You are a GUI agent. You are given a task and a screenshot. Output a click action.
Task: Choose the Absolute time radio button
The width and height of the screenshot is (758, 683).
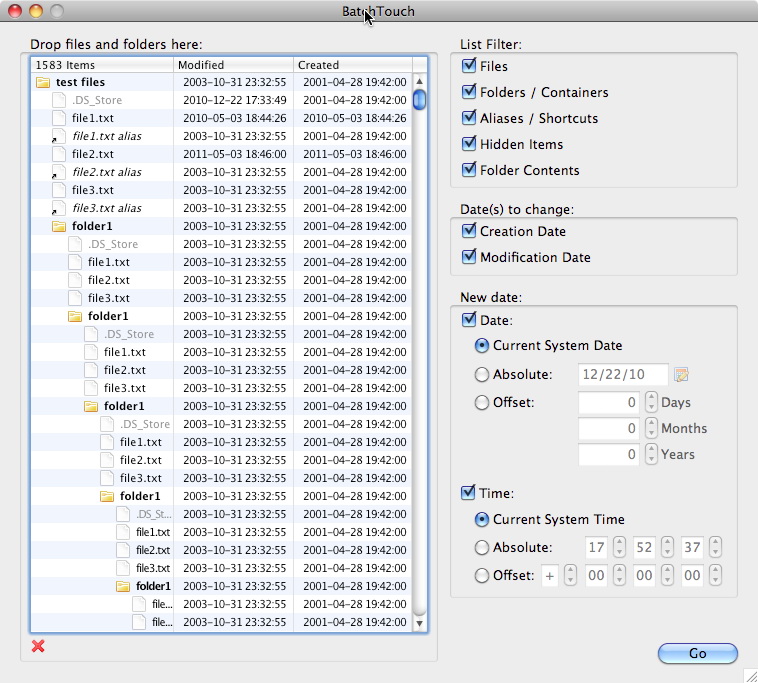click(x=481, y=548)
